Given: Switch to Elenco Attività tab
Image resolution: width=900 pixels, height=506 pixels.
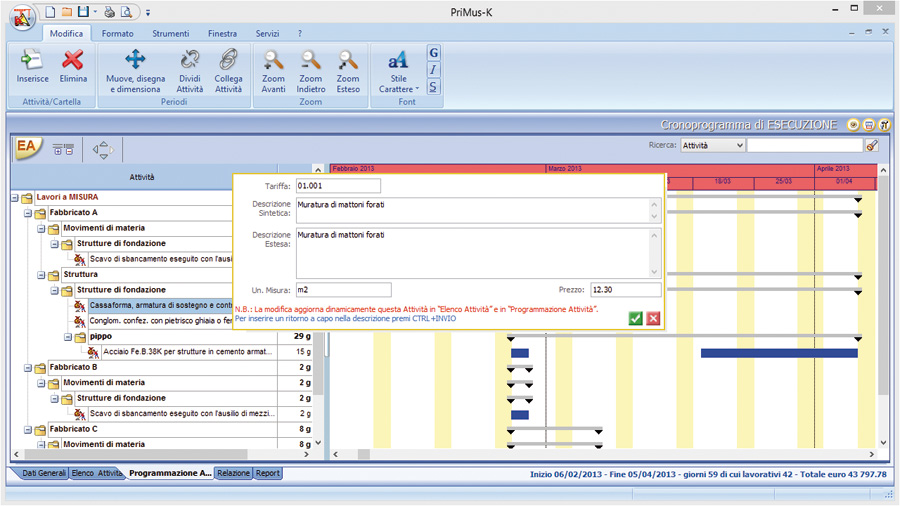Looking at the screenshot, I should tap(96, 473).
